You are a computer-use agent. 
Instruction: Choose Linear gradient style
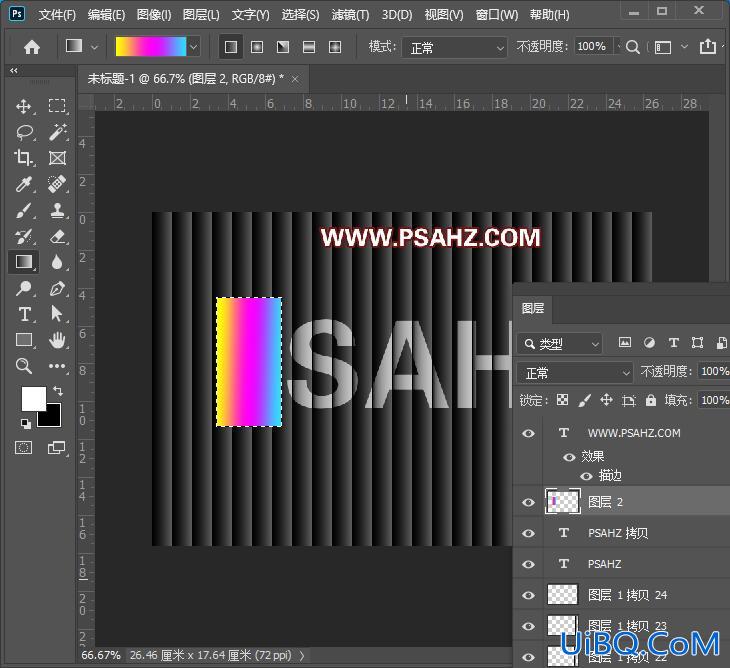[x=231, y=47]
